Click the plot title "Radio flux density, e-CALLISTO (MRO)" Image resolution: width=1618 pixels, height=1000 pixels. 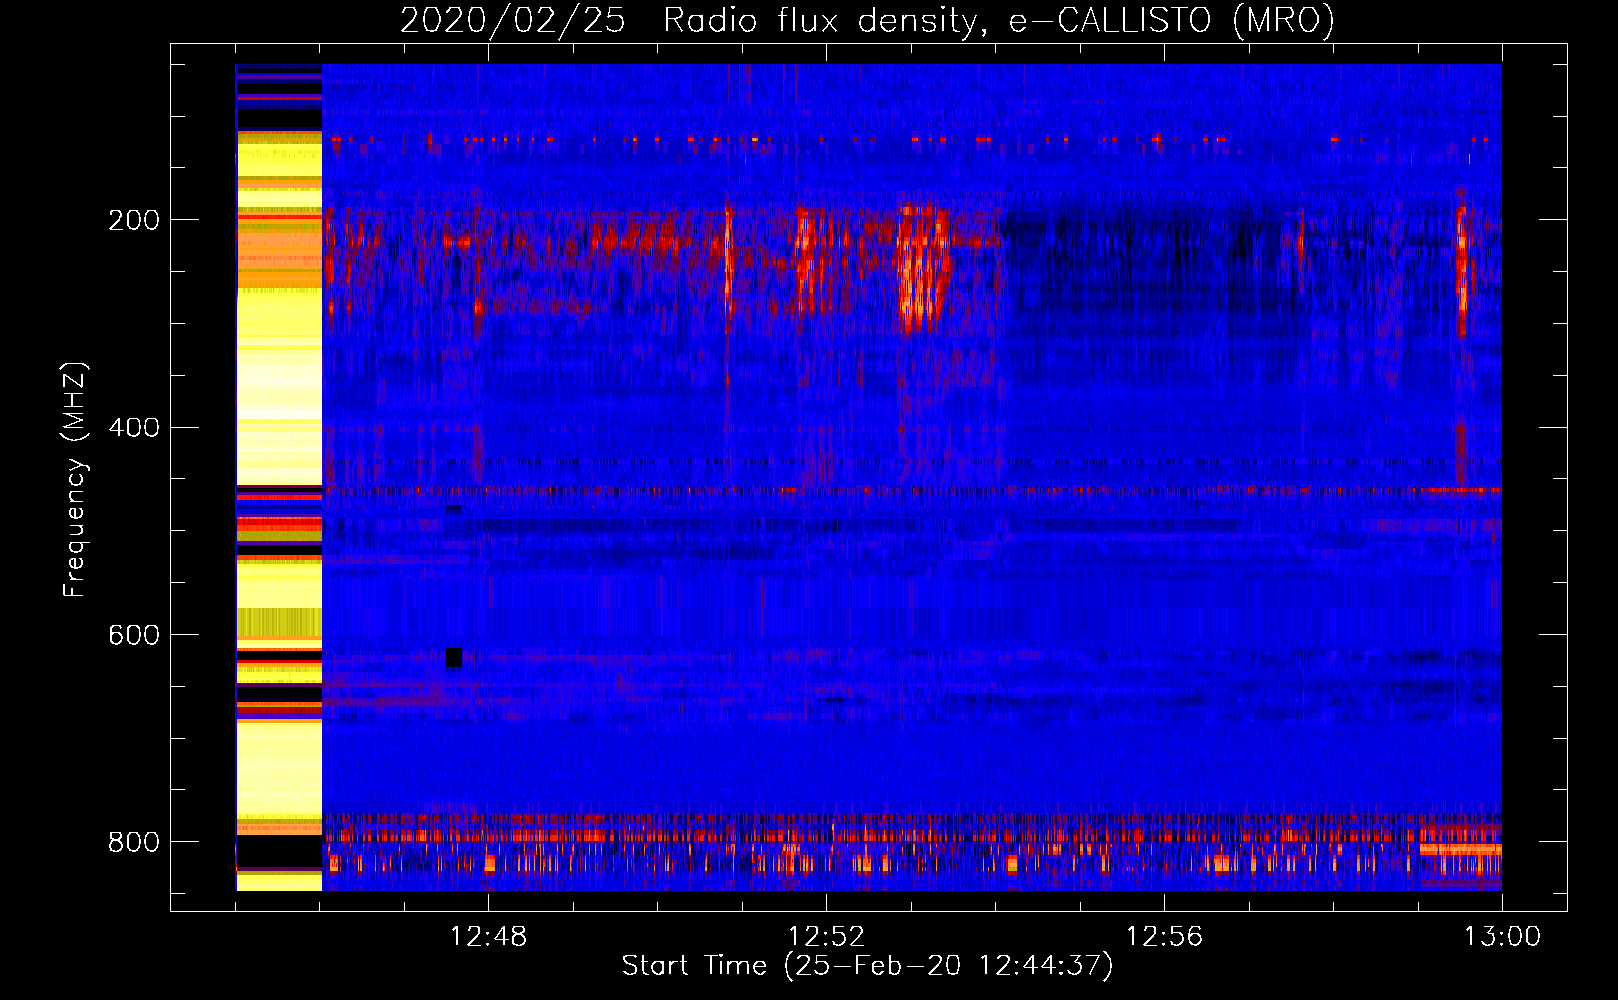999,20
